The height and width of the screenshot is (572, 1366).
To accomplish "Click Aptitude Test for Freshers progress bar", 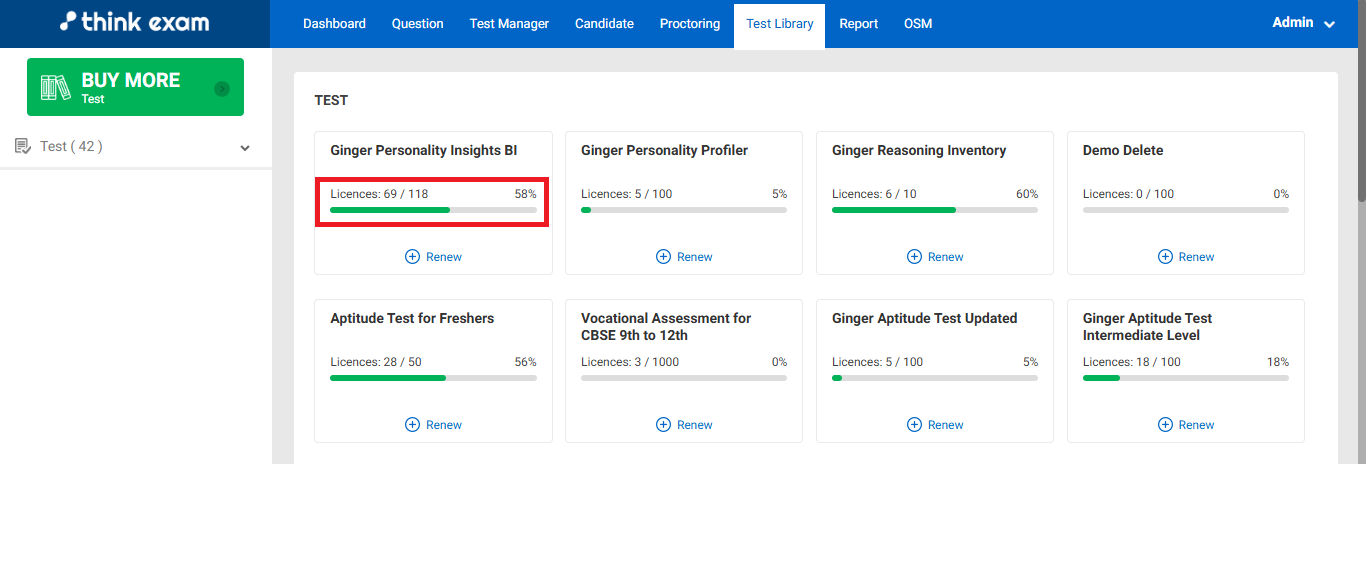I will [x=433, y=378].
